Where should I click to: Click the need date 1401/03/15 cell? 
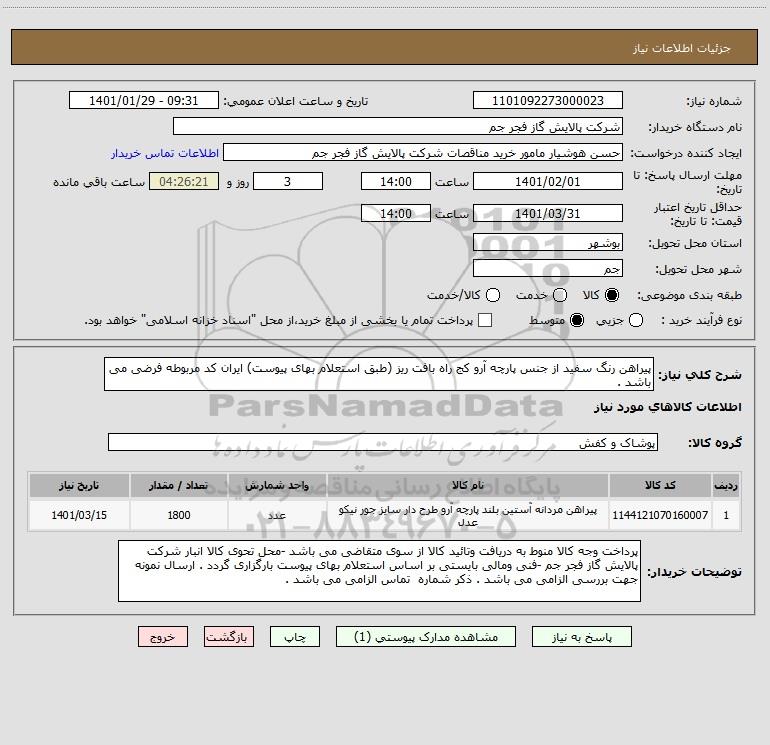(79, 515)
